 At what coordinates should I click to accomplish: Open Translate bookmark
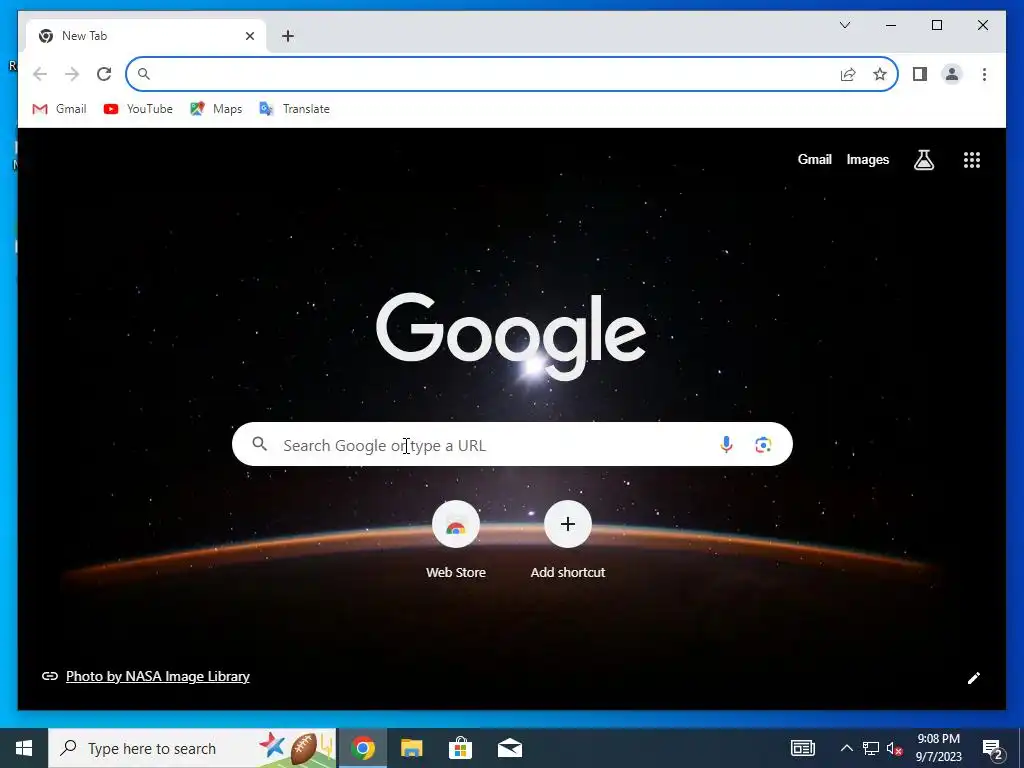(295, 109)
